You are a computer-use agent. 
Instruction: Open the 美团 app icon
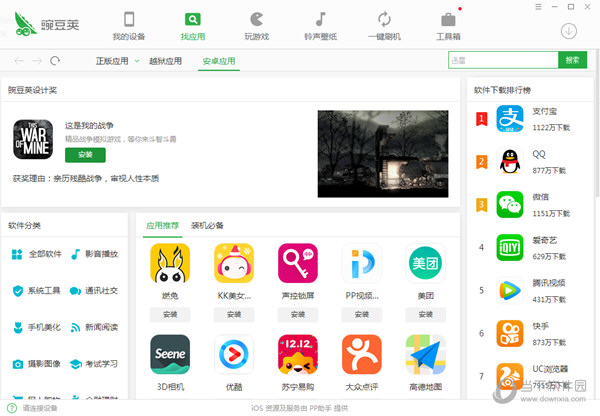[426, 263]
